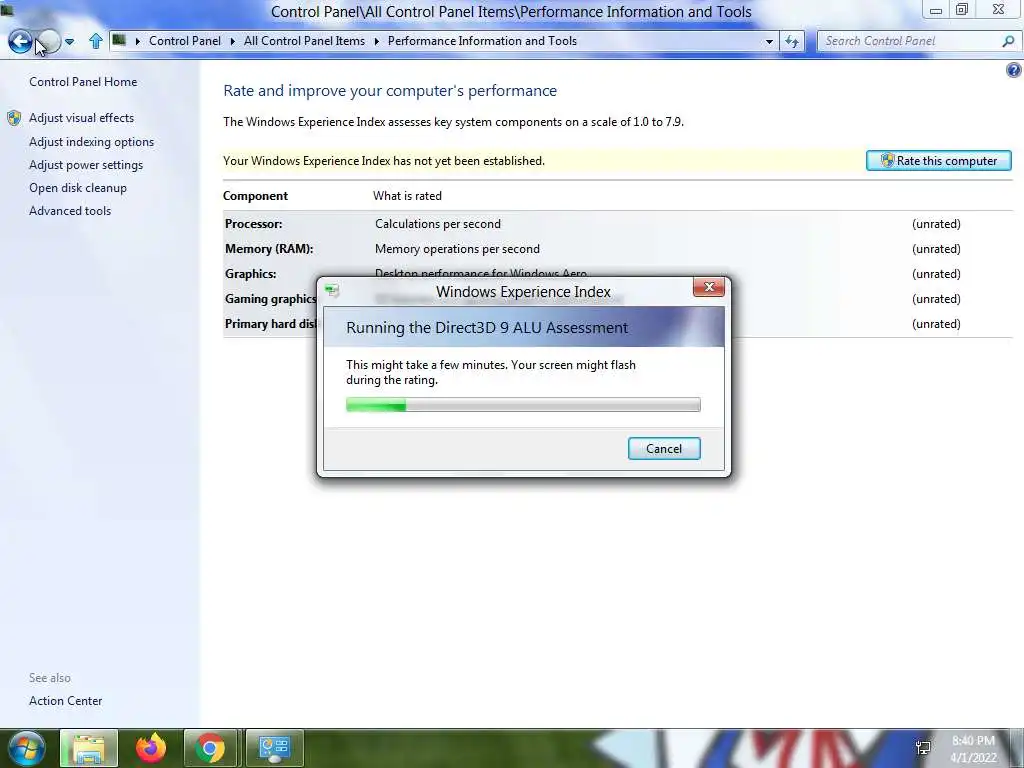Open the address bar history dropdown

point(769,41)
